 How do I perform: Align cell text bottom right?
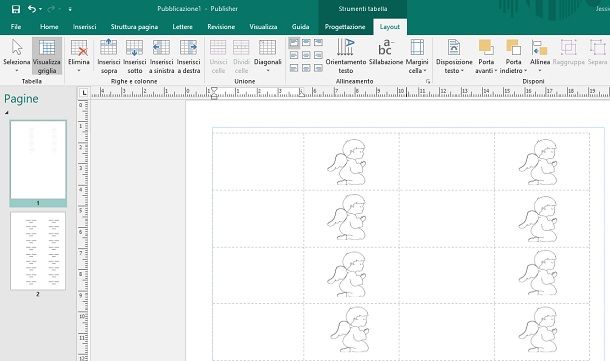click(x=318, y=68)
